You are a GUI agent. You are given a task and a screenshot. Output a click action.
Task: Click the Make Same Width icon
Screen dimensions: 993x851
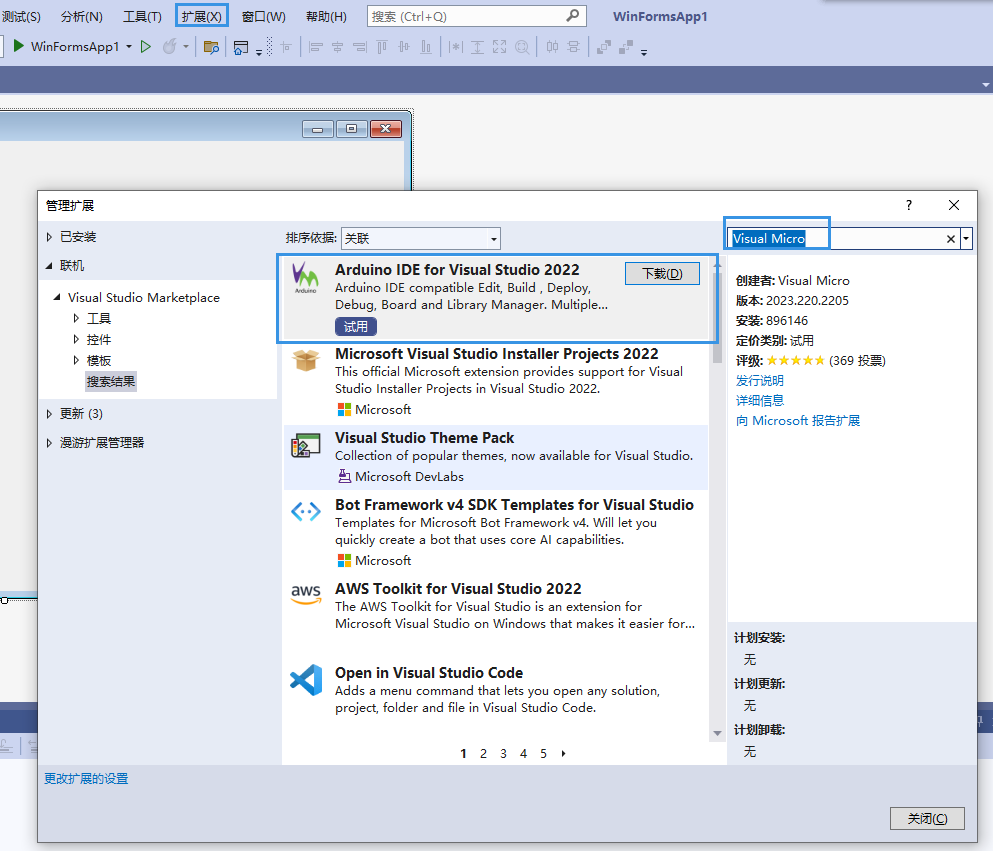(455, 47)
